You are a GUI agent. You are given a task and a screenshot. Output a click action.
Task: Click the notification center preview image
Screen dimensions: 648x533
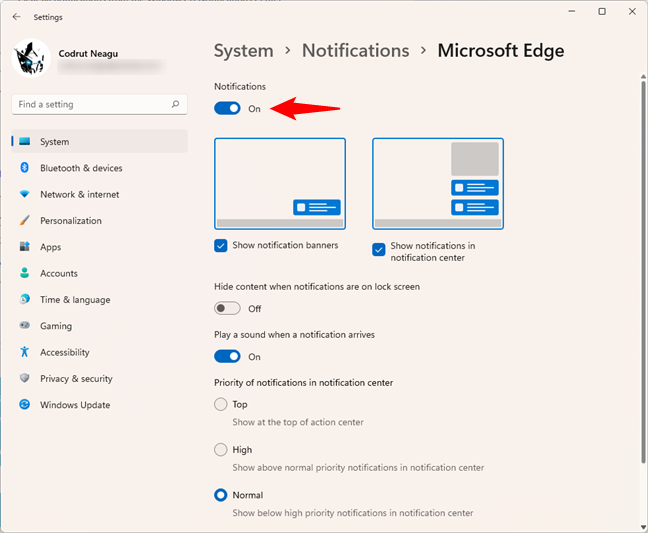[x=438, y=183]
